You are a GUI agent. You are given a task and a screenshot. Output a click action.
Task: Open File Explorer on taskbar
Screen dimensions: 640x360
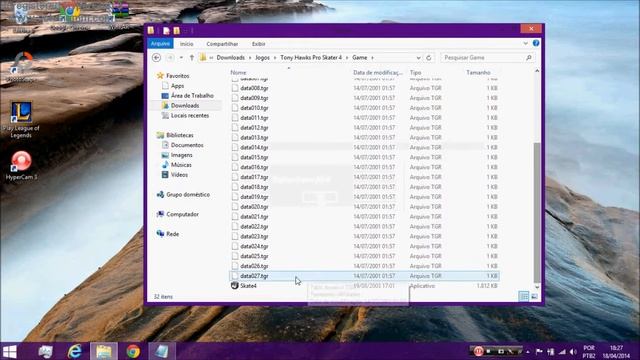pos(104,351)
